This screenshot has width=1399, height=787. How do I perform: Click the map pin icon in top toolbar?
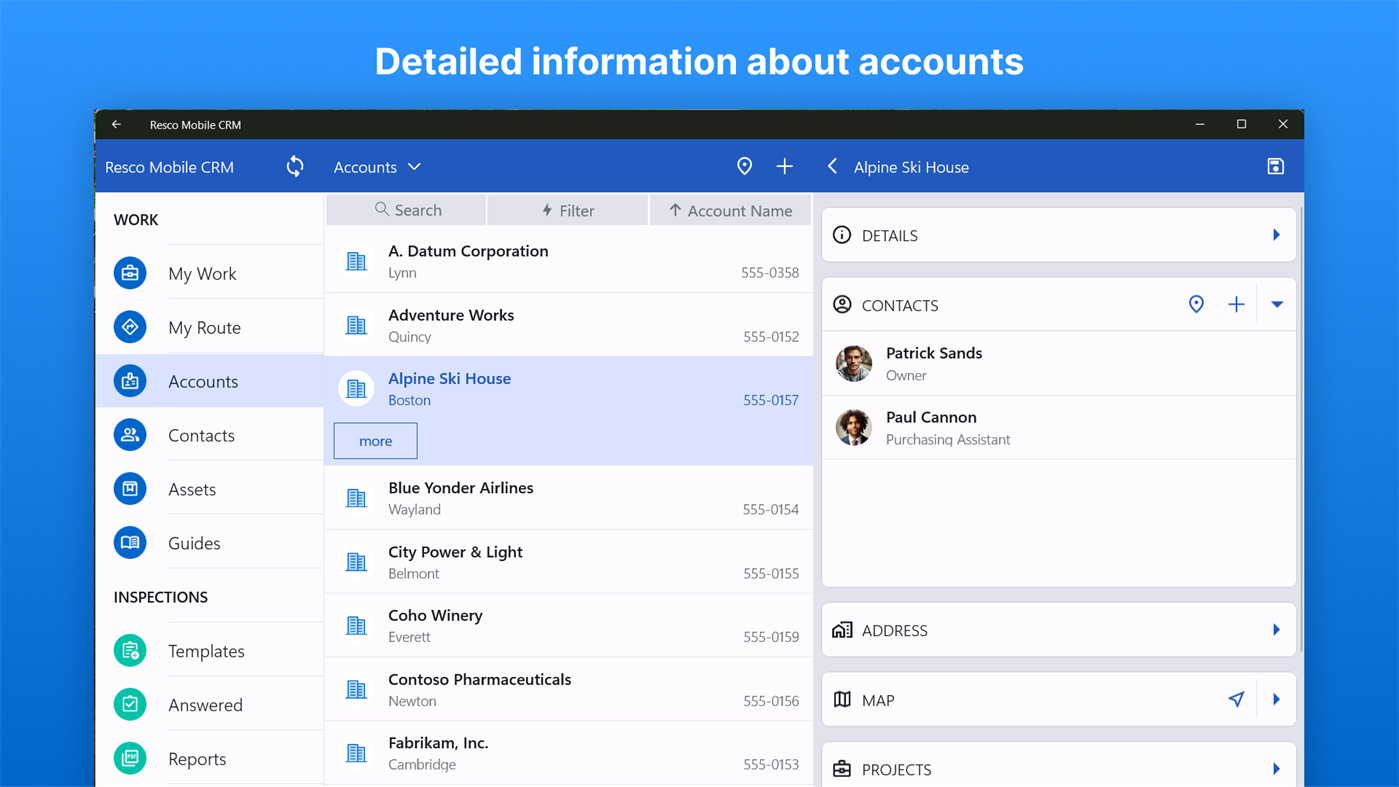(x=744, y=166)
